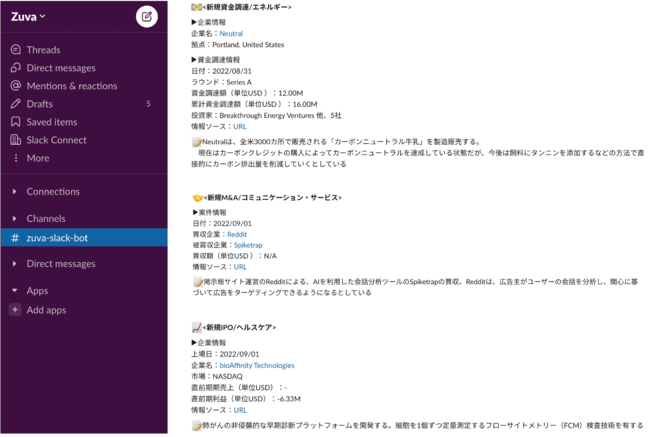Image resolution: width=650 pixels, height=437 pixels.
Task: Open the Spiketrap company link
Action: (x=248, y=245)
